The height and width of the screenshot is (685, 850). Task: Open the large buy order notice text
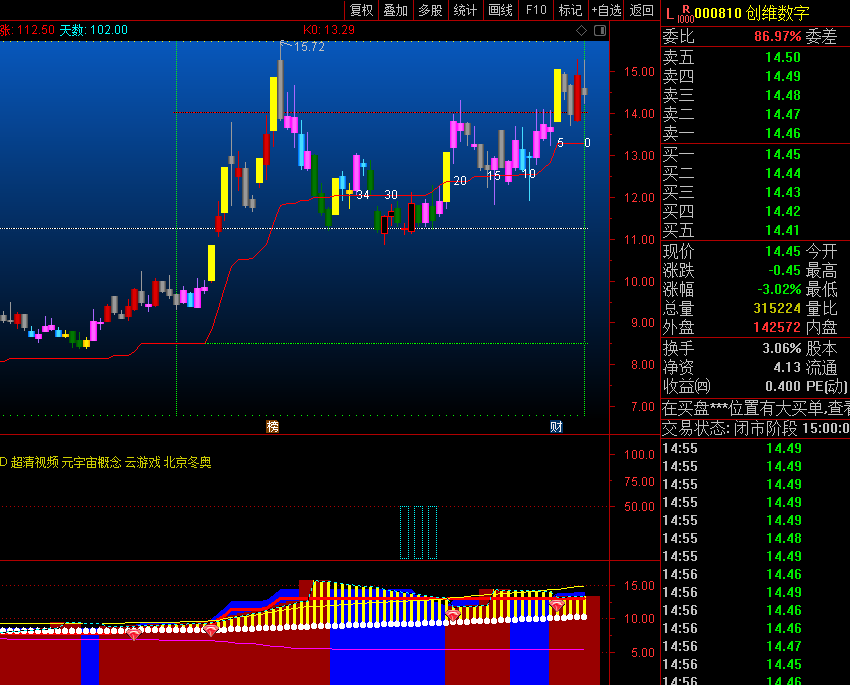tap(755, 408)
